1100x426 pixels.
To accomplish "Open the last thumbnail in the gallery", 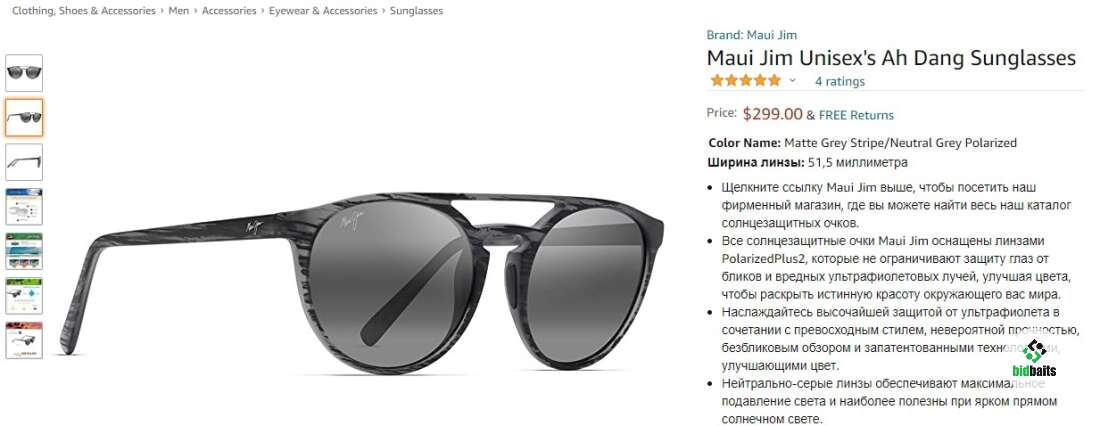I will coord(24,340).
